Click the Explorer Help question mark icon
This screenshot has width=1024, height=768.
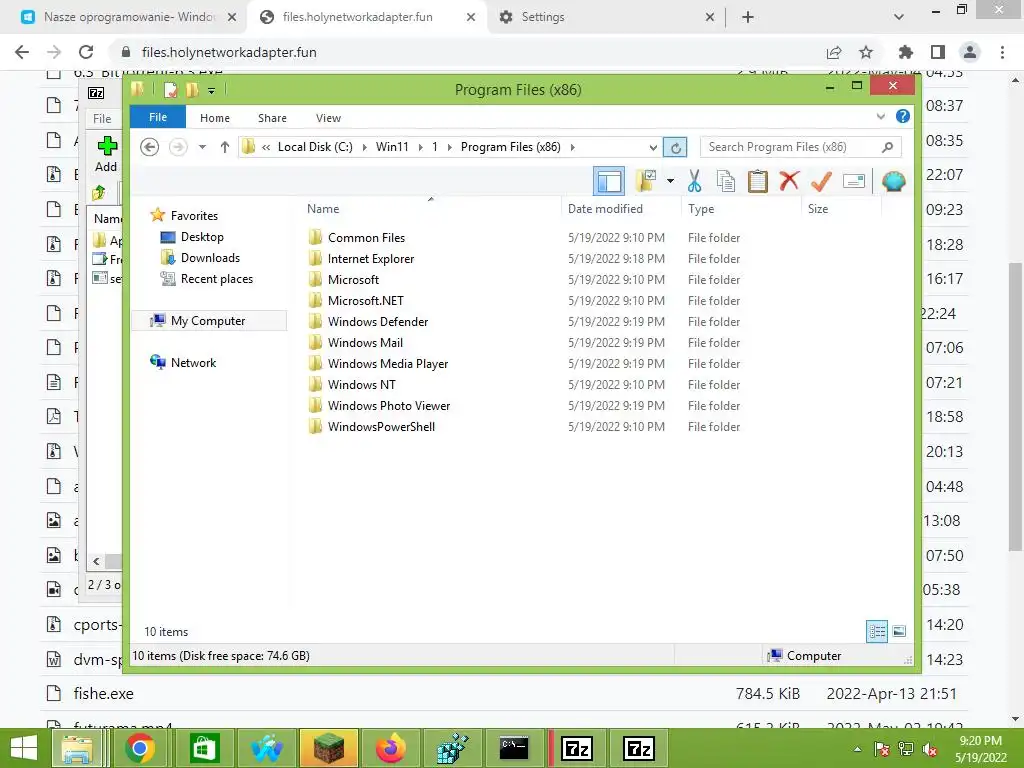click(x=903, y=116)
